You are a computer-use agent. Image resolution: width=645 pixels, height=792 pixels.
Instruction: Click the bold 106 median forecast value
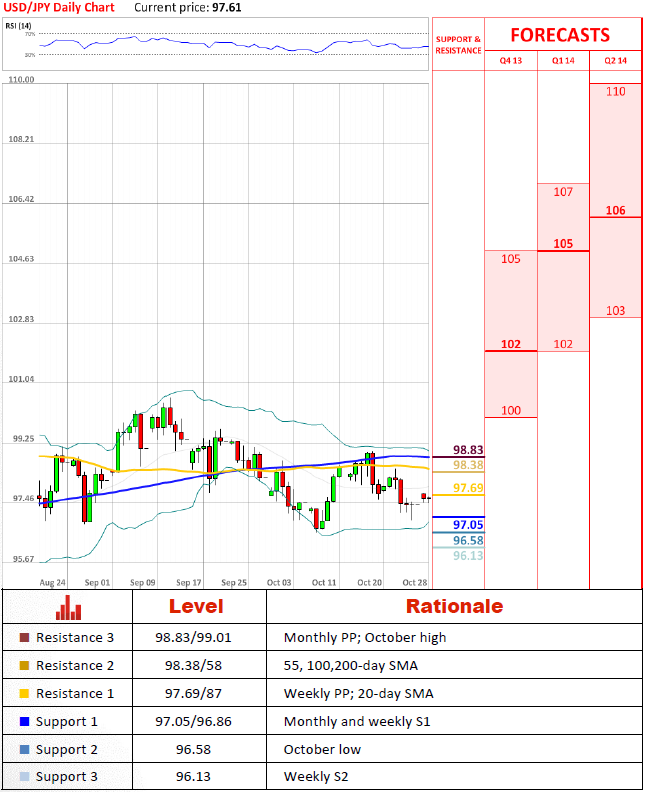pyautogui.click(x=615, y=211)
